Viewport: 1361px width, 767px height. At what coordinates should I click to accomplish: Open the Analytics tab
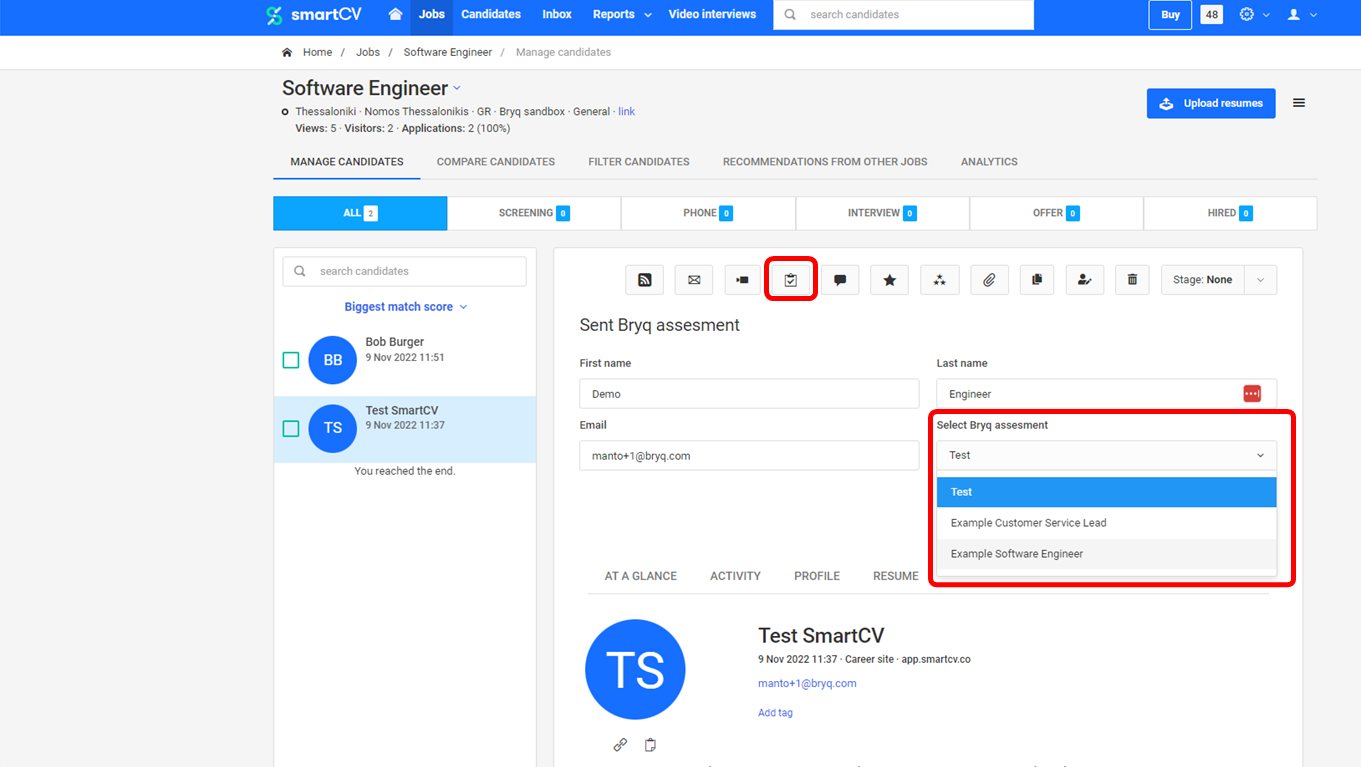[989, 162]
